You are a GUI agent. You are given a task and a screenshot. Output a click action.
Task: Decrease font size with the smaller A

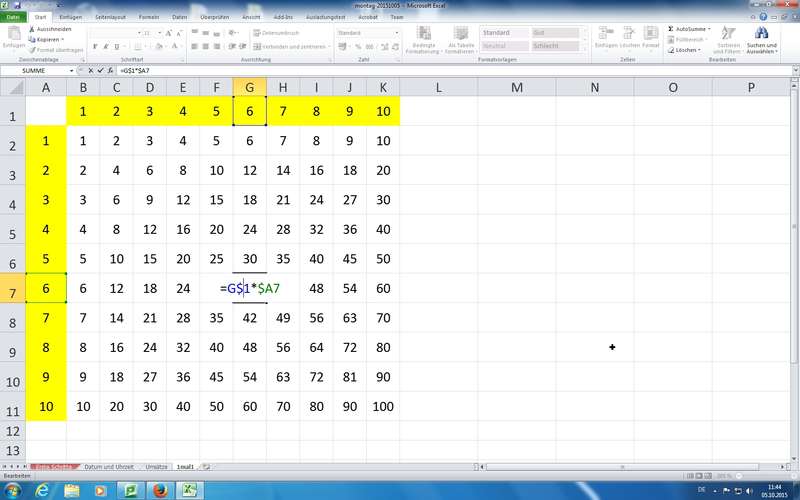coord(179,33)
